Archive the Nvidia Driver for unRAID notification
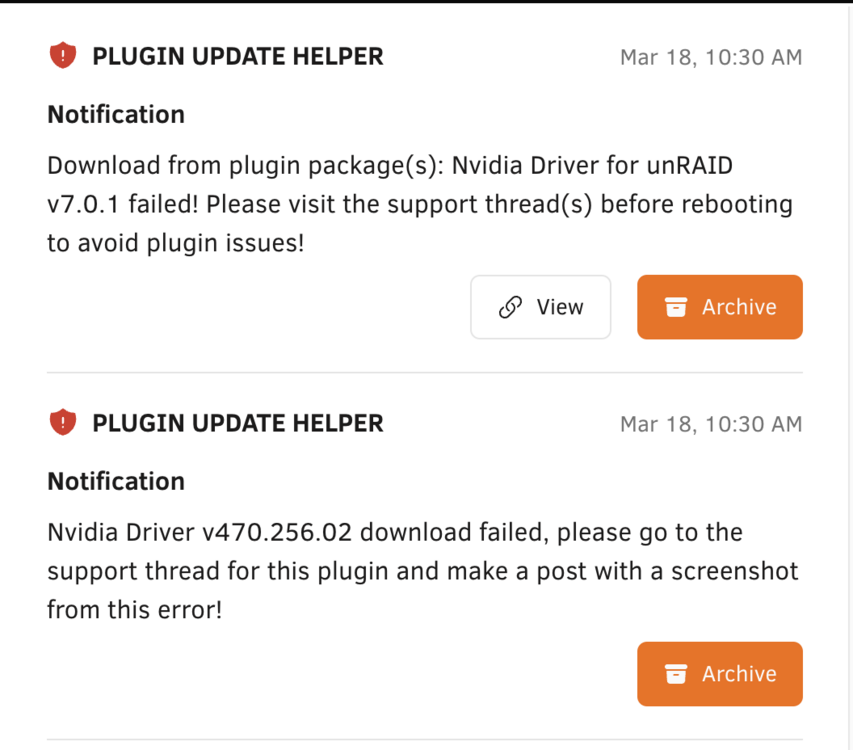Image resolution: width=853 pixels, height=750 pixels. click(x=720, y=307)
